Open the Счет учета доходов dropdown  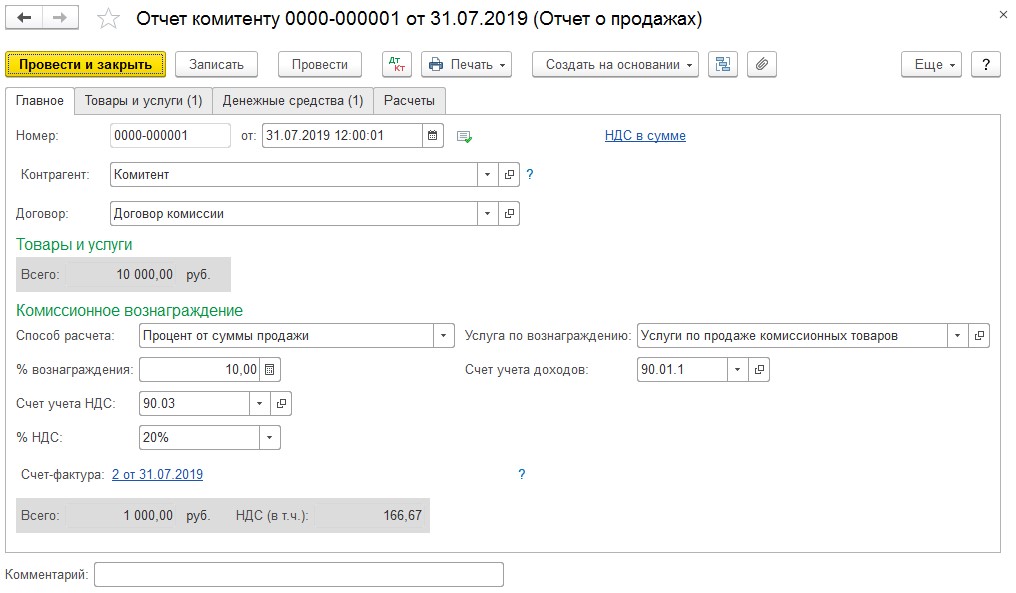[x=738, y=370]
